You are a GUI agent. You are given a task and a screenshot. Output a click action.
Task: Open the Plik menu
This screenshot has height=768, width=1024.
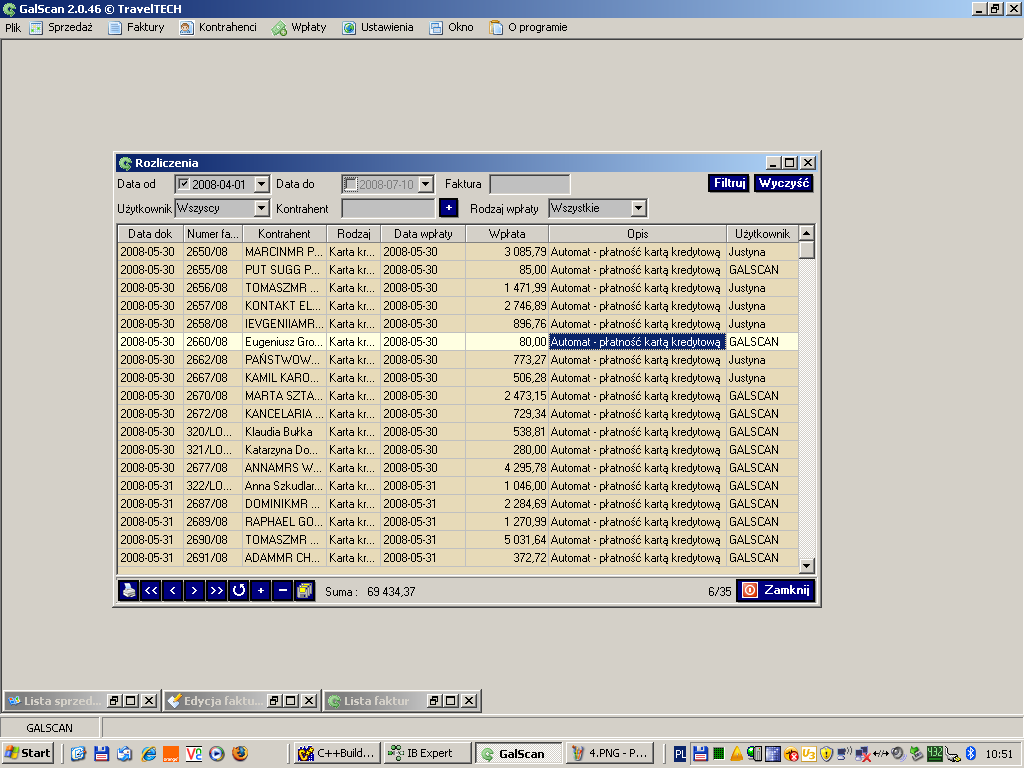pos(13,27)
